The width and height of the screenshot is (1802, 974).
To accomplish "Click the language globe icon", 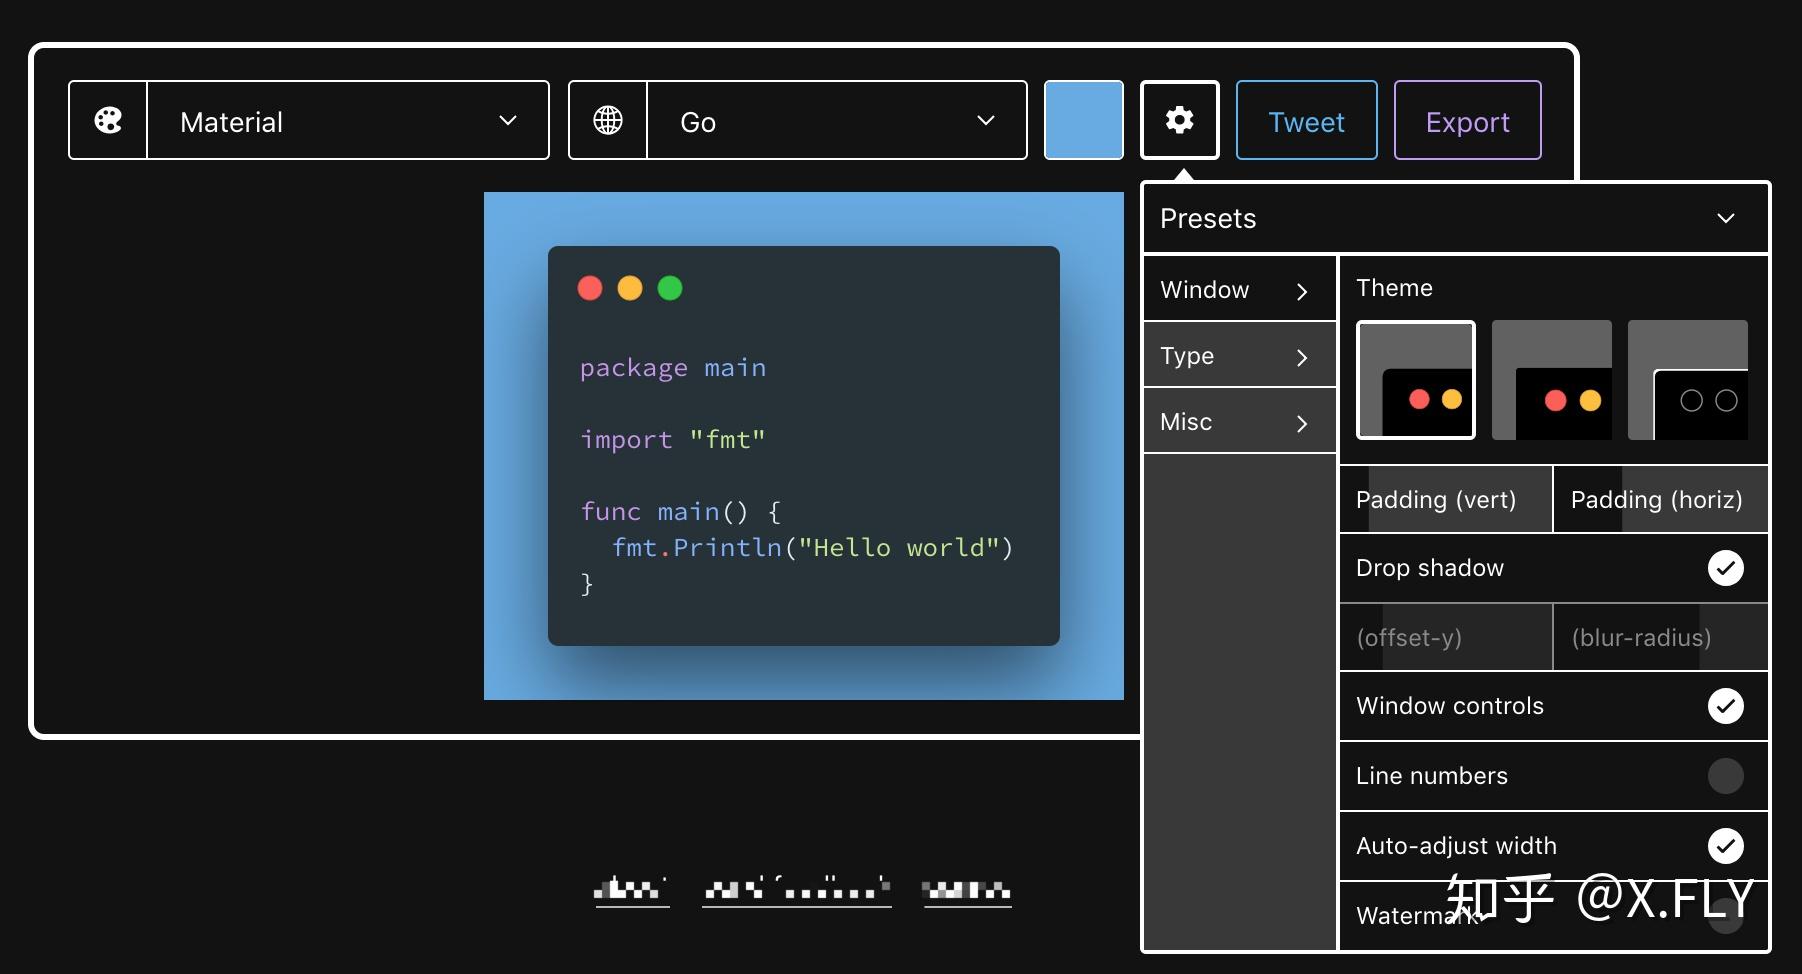I will 608,120.
